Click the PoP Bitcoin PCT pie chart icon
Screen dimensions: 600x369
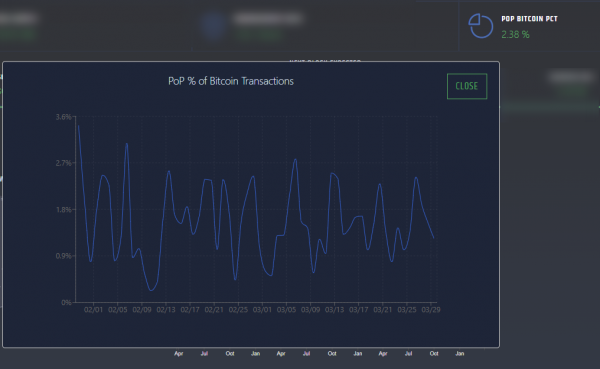[x=481, y=26]
